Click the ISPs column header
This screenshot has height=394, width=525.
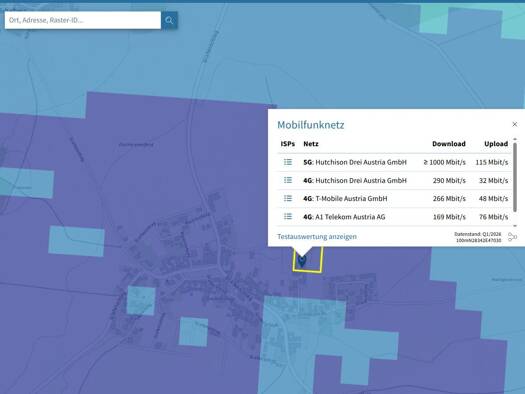click(x=288, y=144)
